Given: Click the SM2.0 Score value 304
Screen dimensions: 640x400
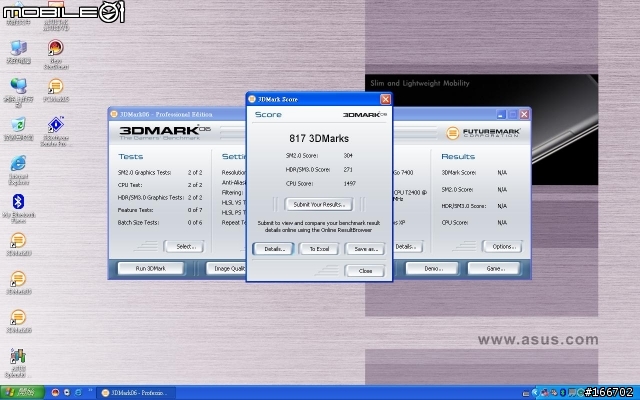Looking at the screenshot, I should pyautogui.click(x=348, y=156).
